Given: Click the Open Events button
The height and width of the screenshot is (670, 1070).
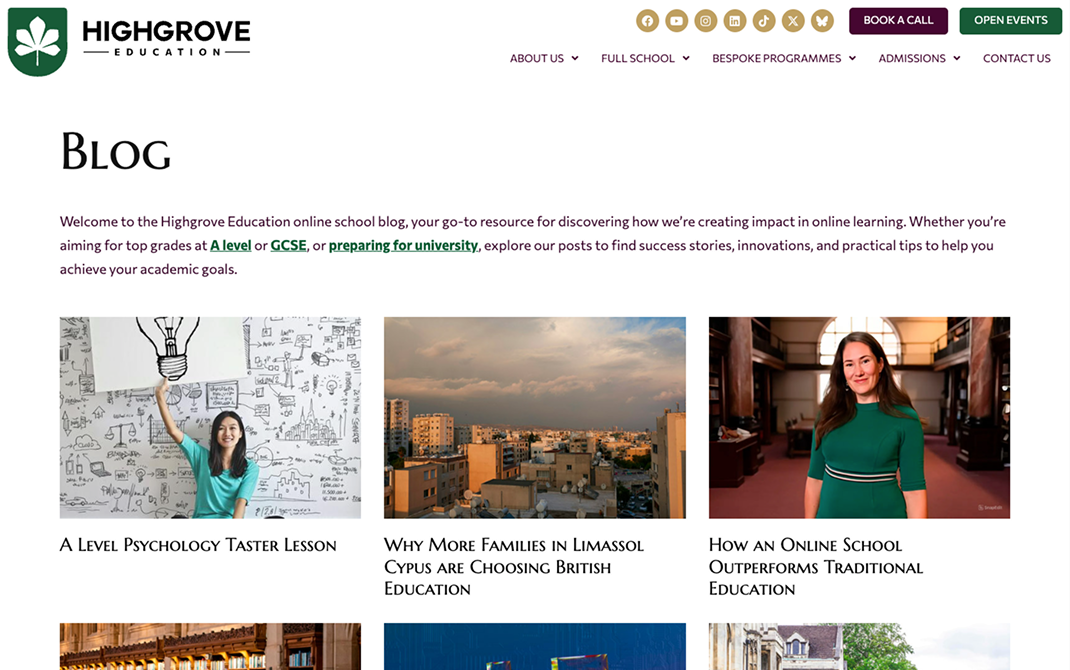Looking at the screenshot, I should [x=1011, y=20].
